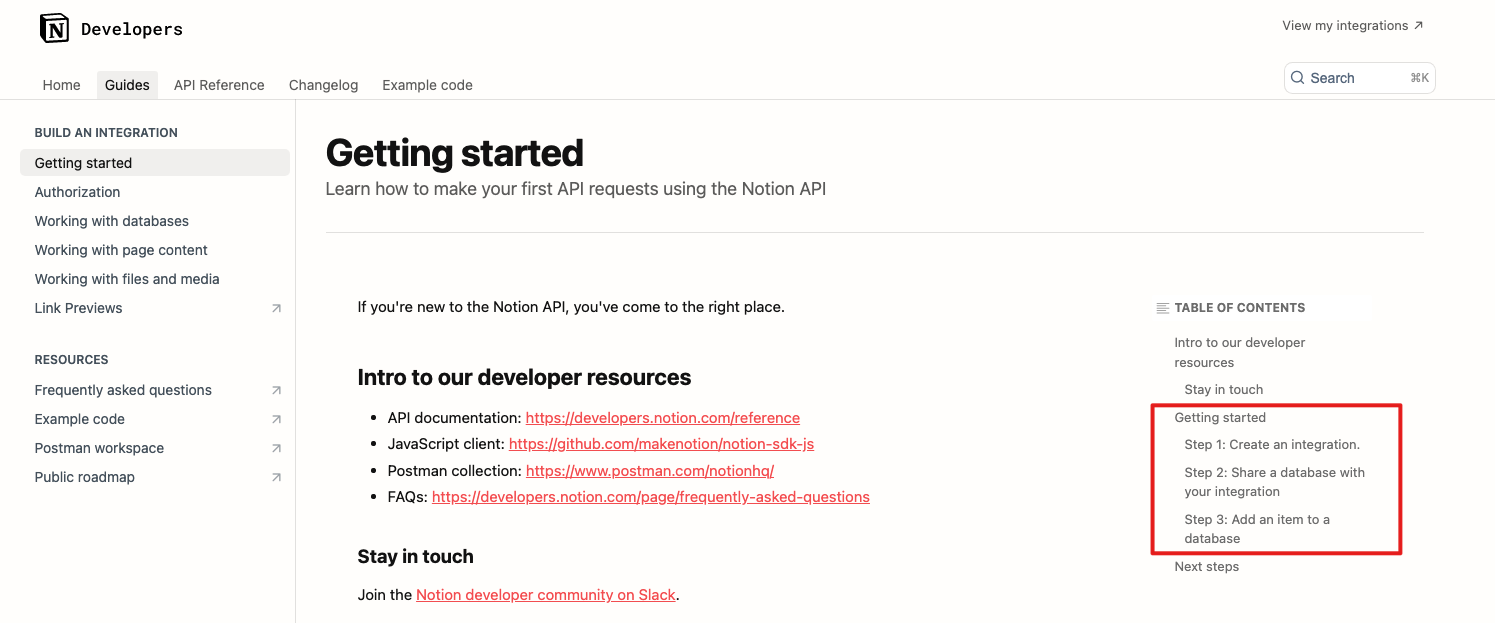Switch to the Changelog tab
Screen dimensions: 1495x623
click(323, 85)
